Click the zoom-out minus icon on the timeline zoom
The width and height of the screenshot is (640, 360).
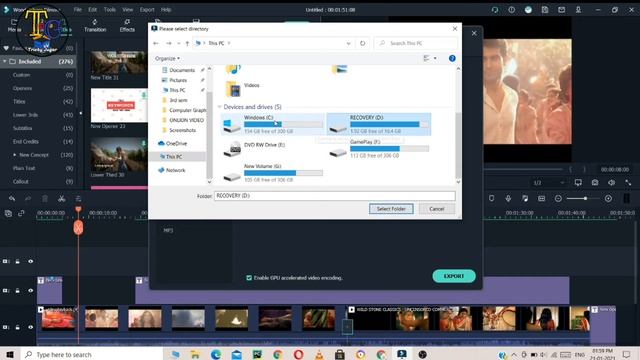tap(558, 198)
